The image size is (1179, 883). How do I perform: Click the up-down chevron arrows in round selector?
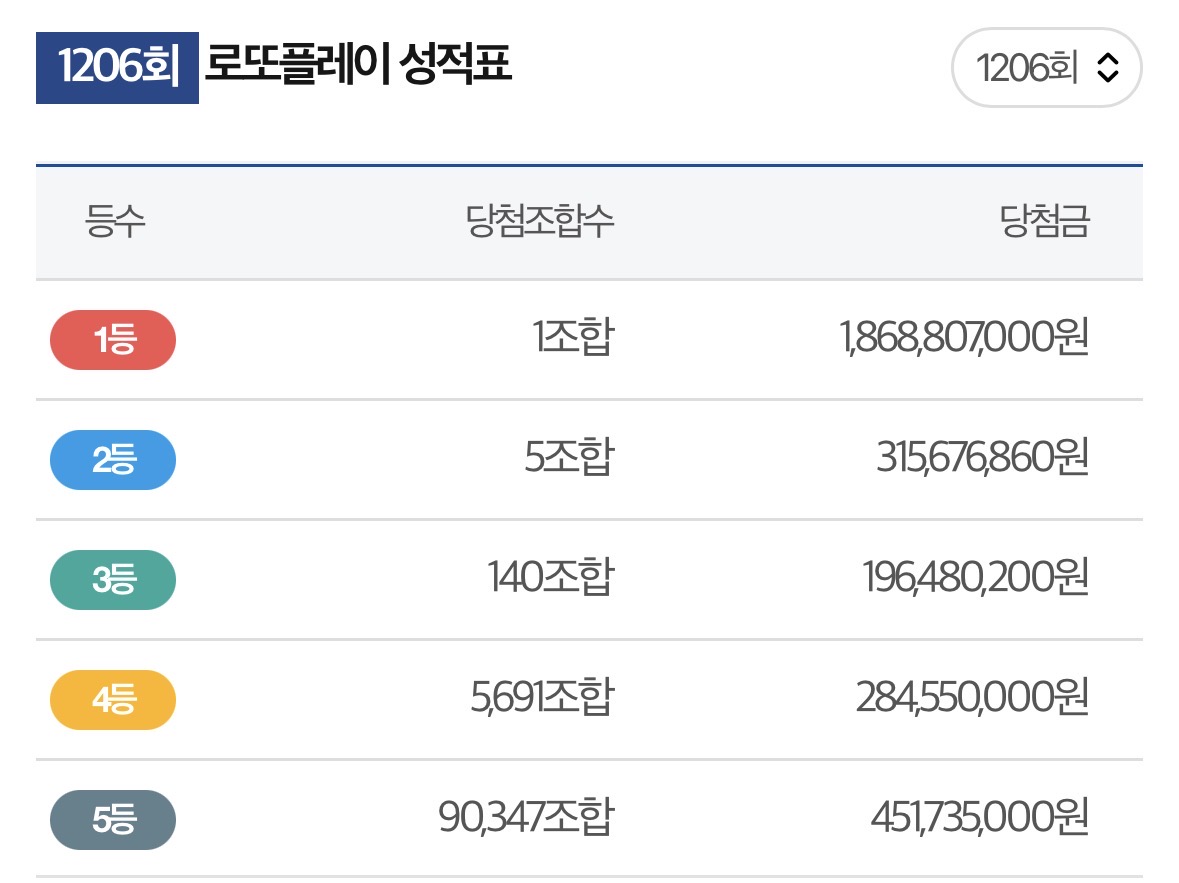tap(1106, 68)
